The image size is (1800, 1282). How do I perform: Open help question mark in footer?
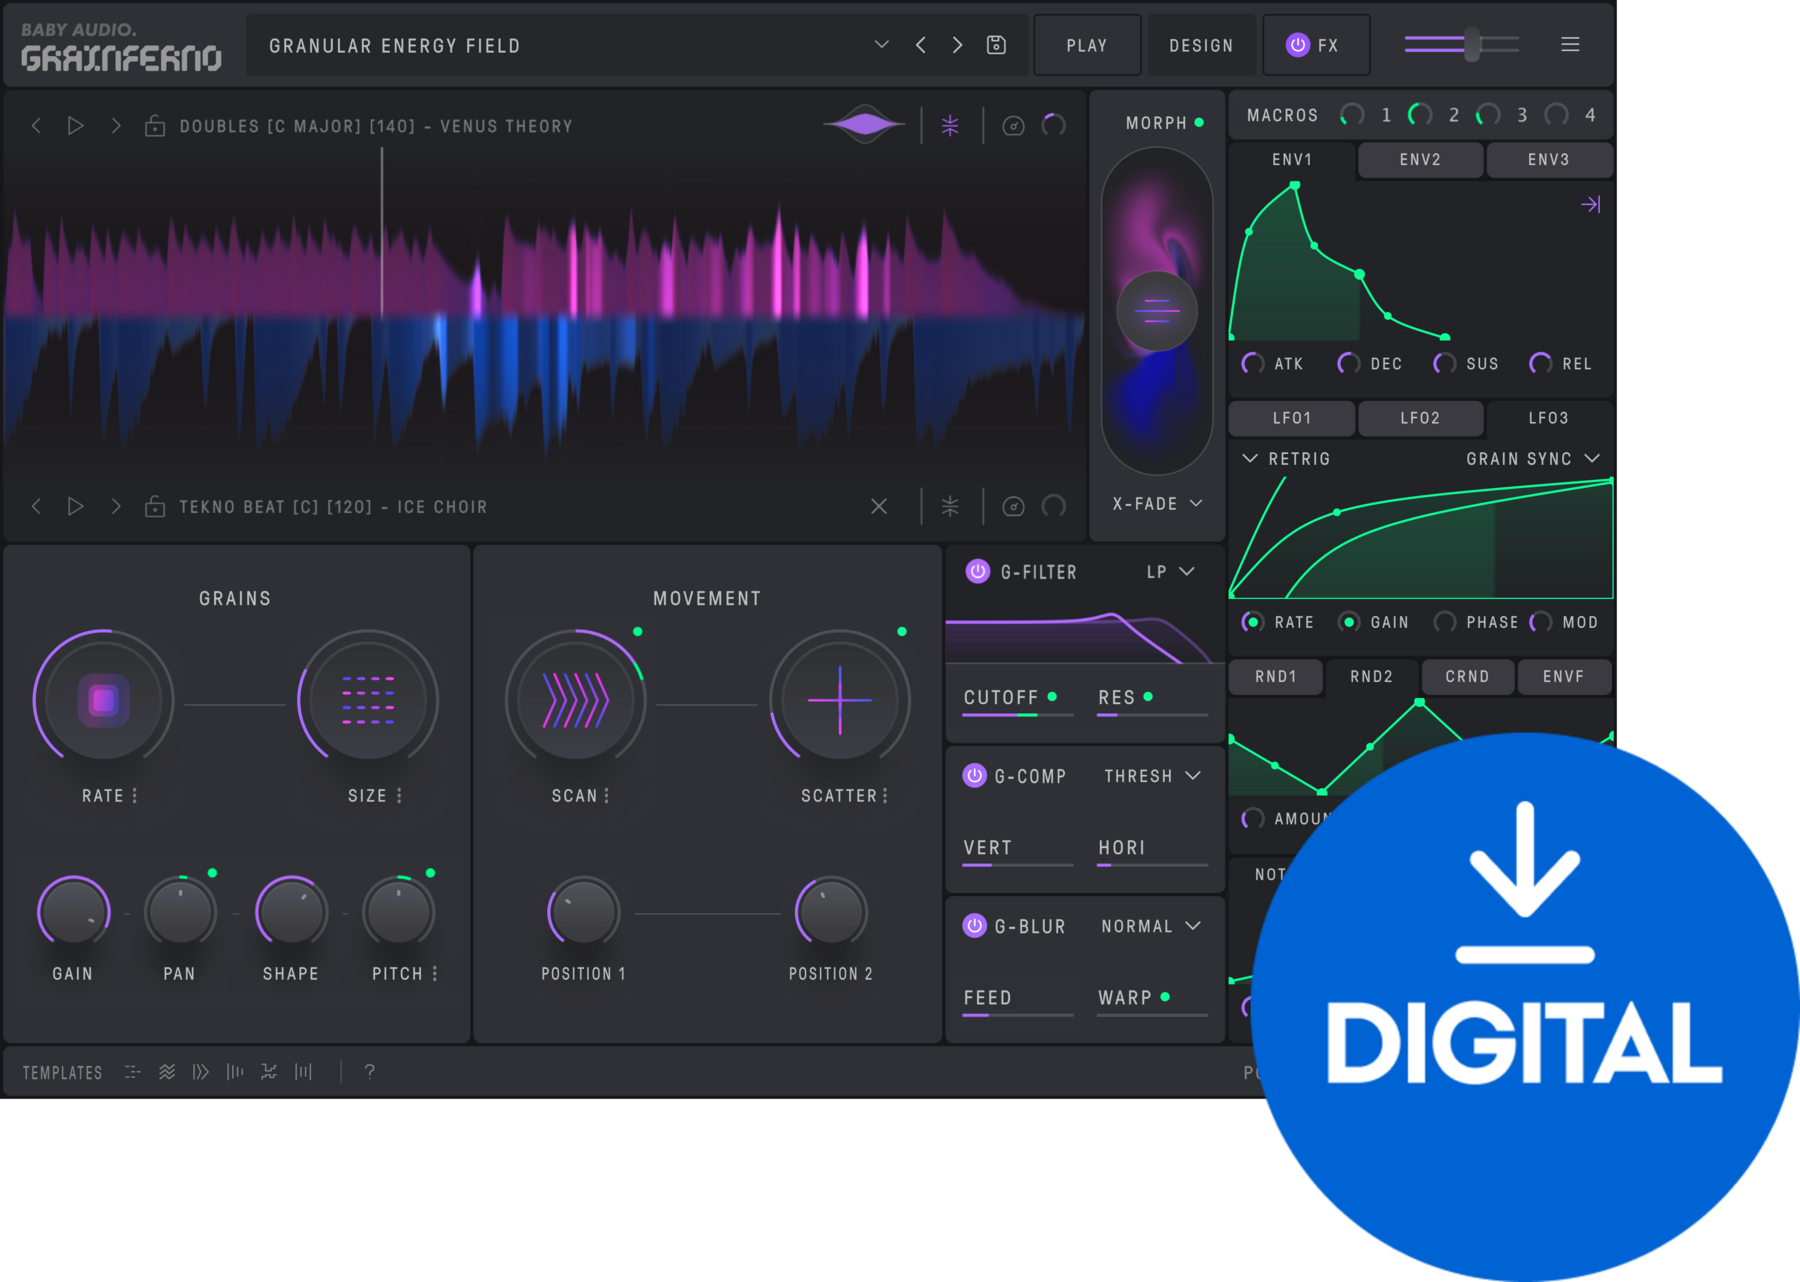point(370,1072)
